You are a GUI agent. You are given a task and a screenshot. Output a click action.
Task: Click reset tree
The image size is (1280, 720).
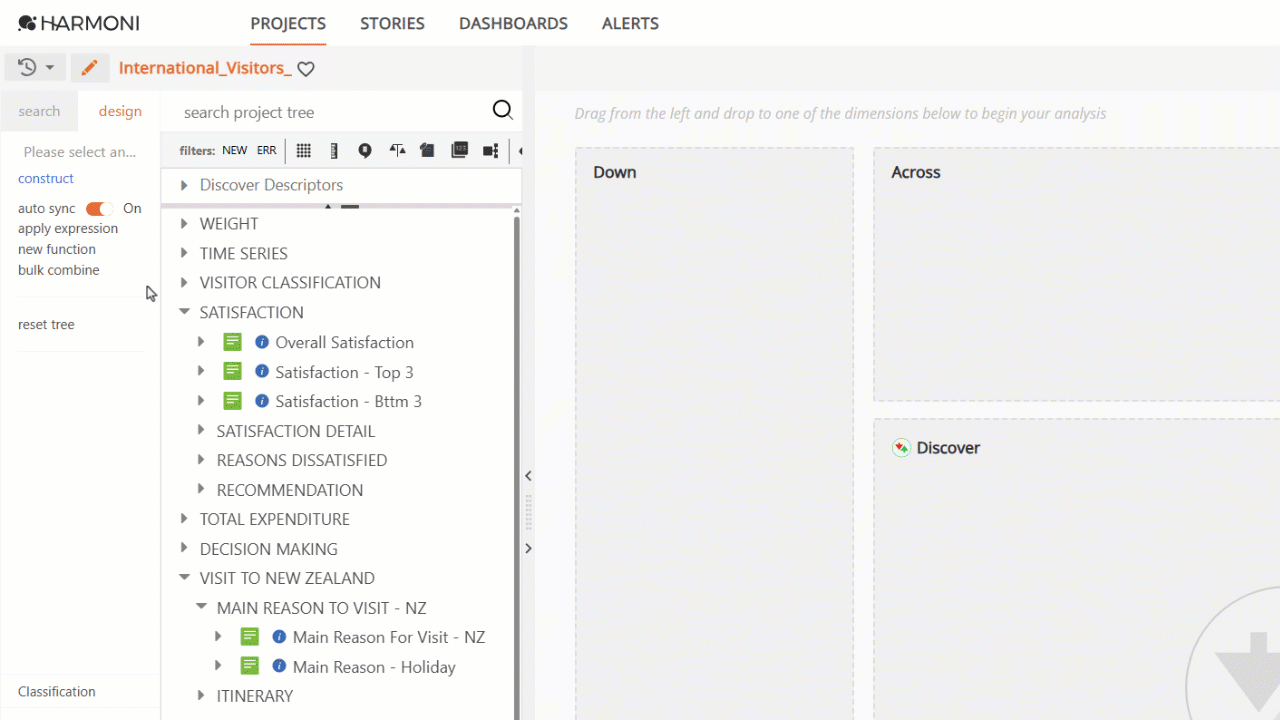(46, 324)
